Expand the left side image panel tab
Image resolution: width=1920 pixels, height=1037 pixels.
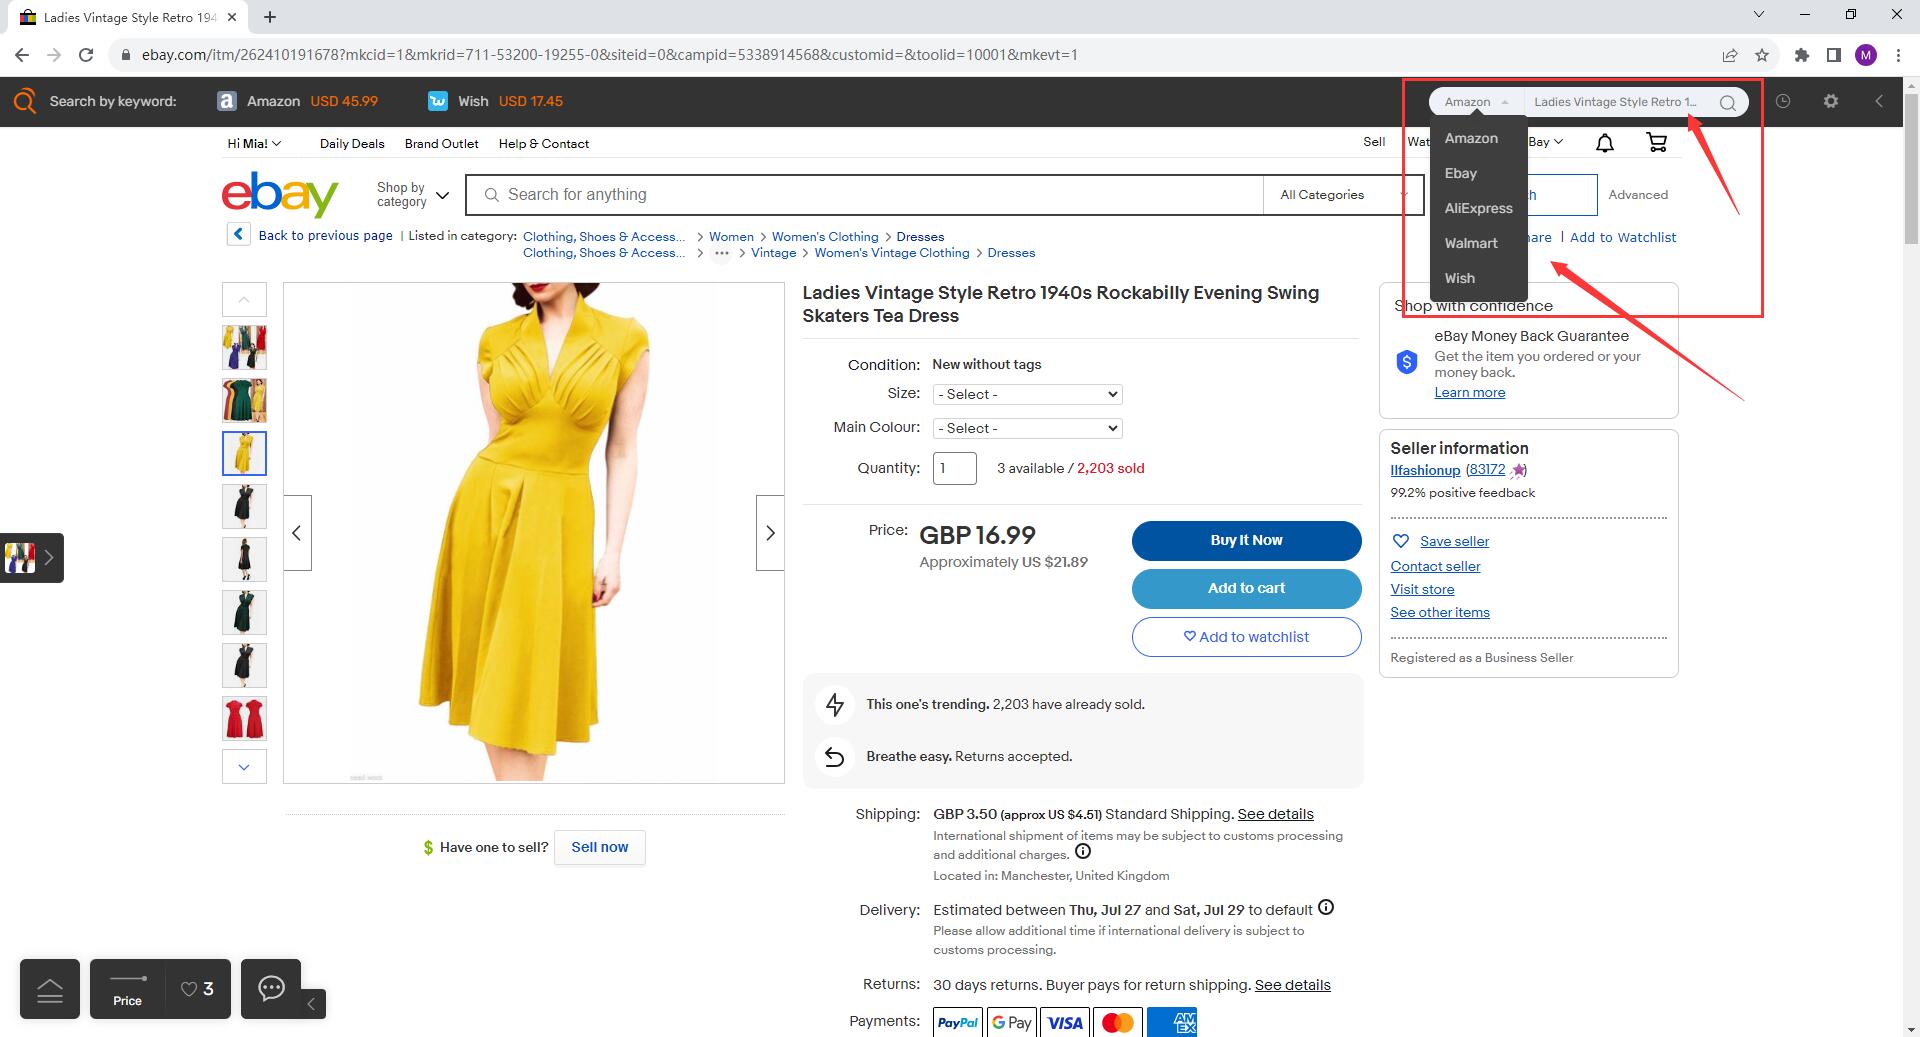(32, 558)
